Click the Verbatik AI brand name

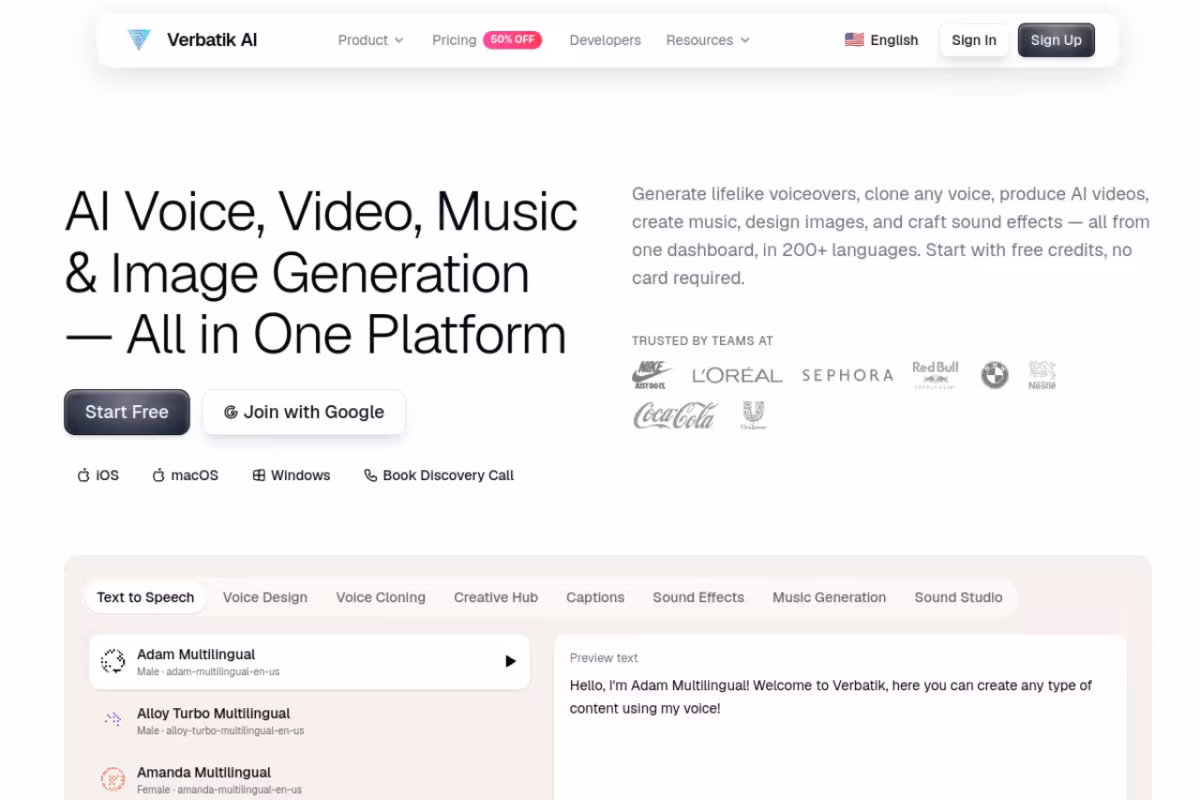(x=212, y=40)
